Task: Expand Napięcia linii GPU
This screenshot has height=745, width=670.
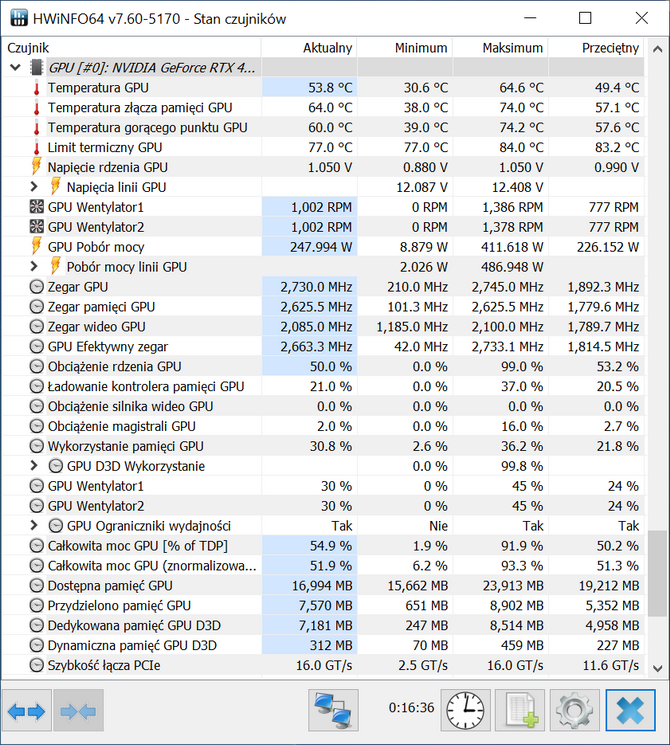Action: pyautogui.click(x=34, y=187)
